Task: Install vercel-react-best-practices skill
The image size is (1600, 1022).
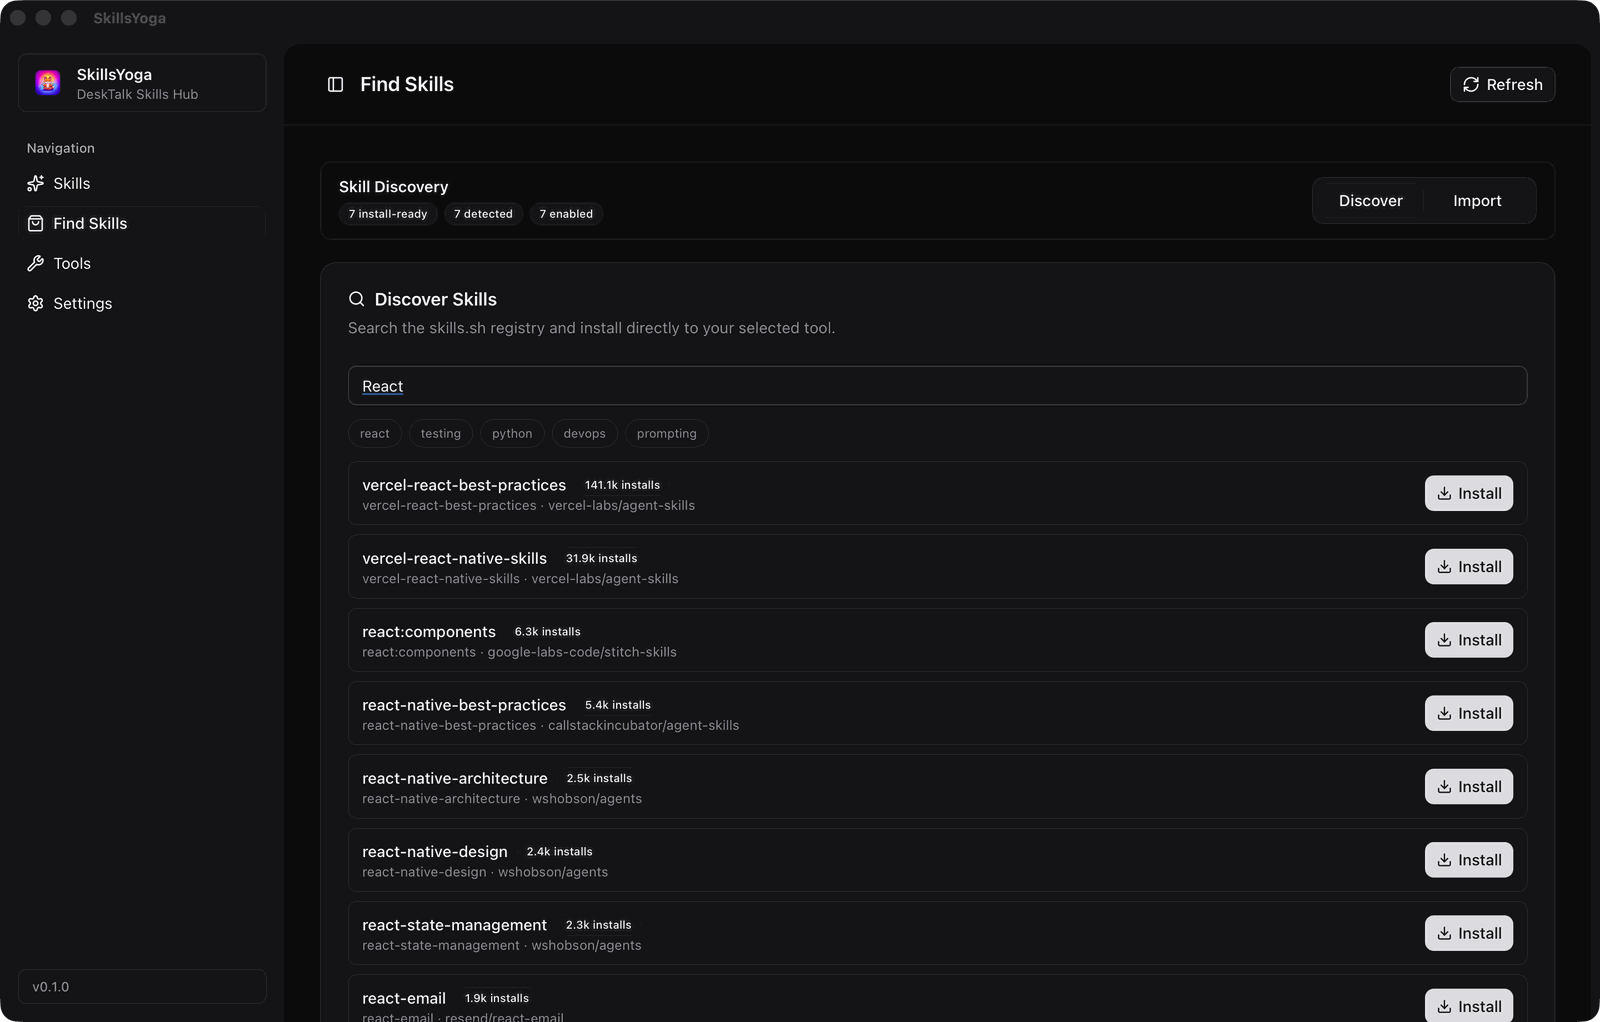Action: tap(1468, 494)
